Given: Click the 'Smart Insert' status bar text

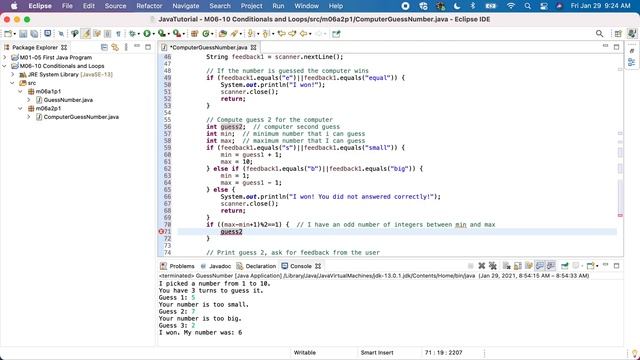Looking at the screenshot, I should pos(377,353).
